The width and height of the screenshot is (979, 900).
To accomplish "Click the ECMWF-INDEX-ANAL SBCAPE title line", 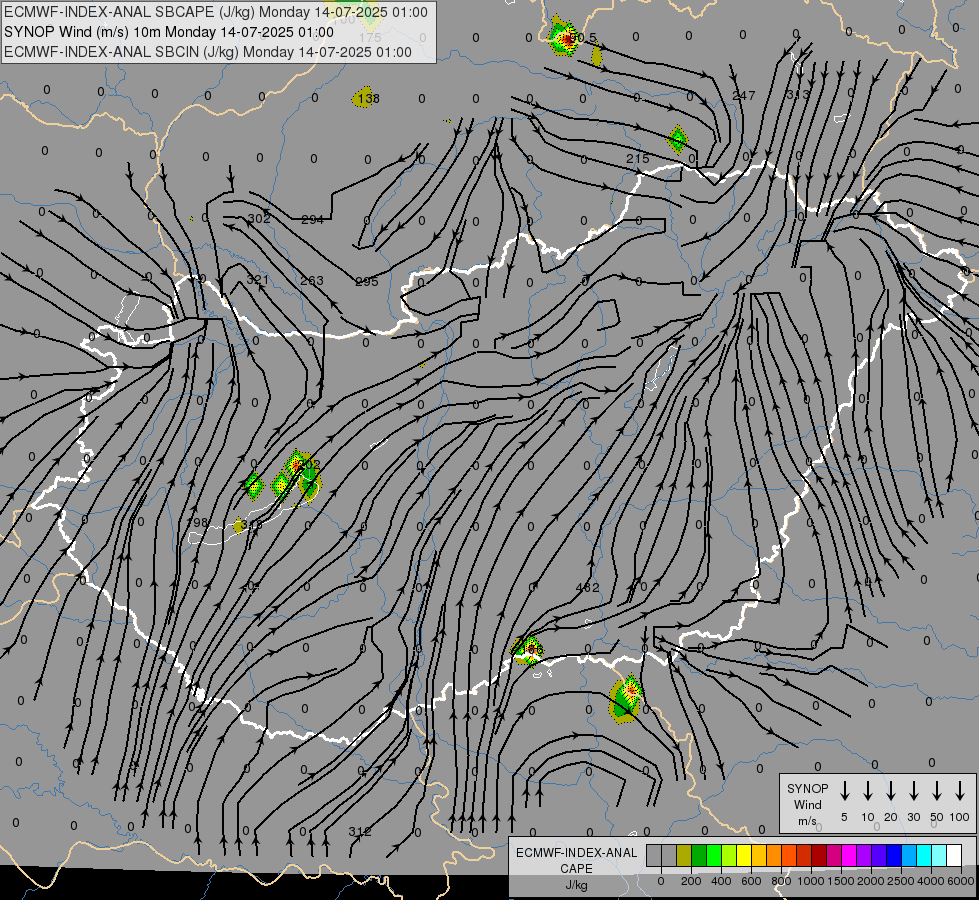I will coord(216,12).
